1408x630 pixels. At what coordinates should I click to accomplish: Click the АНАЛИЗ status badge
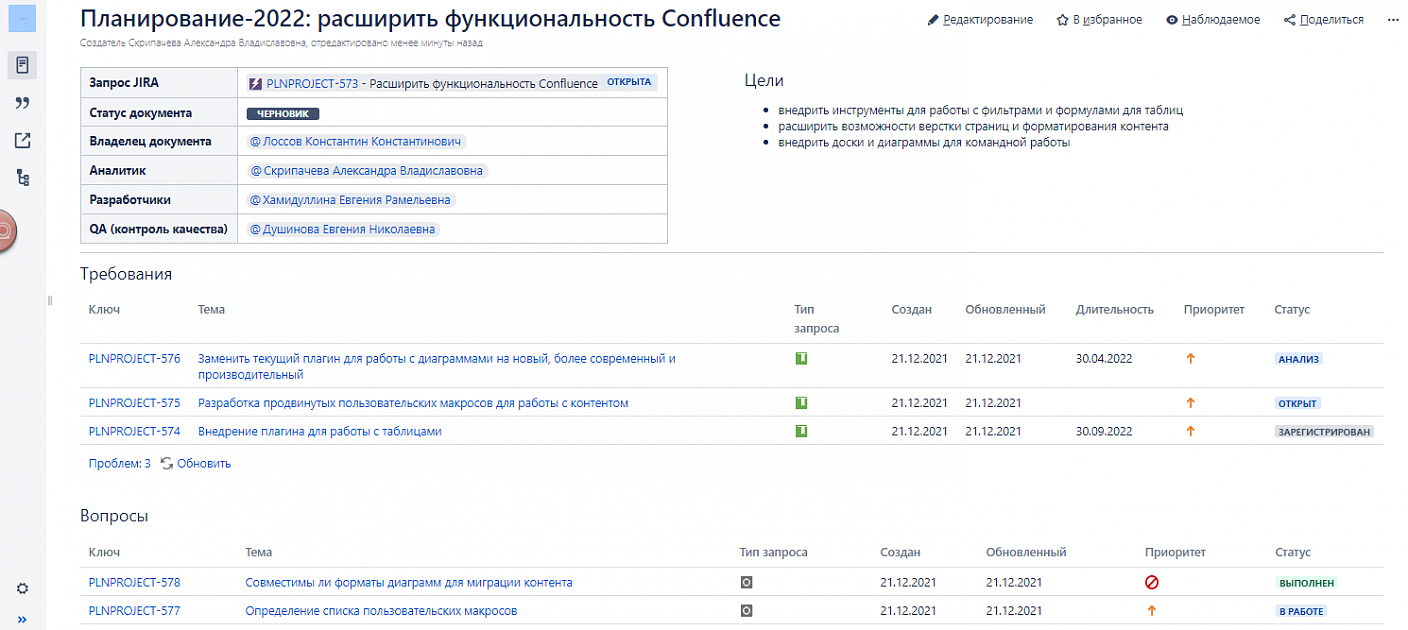1299,359
